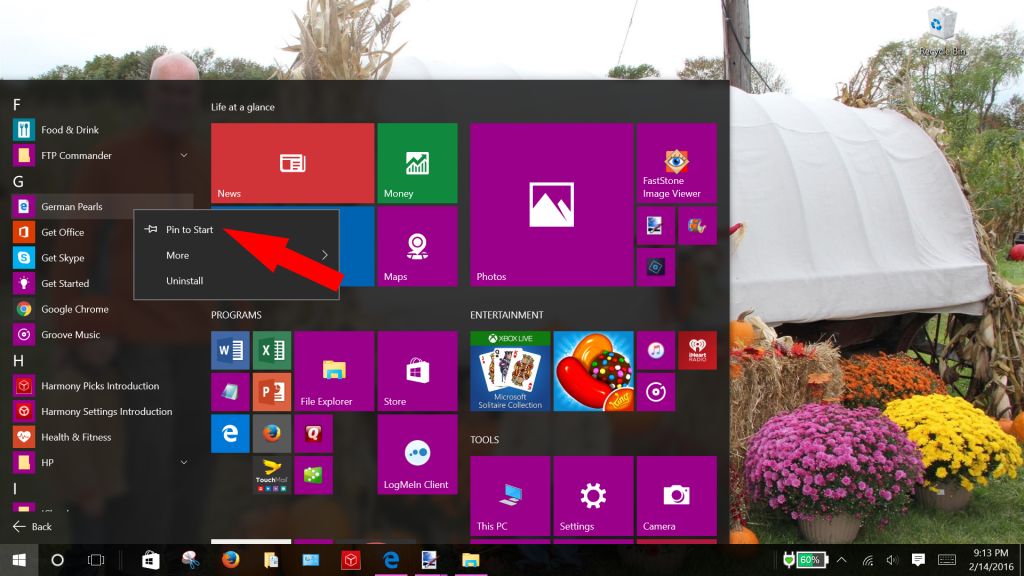Open the Settings tile
Screen dimensions: 1024x576
(593, 496)
